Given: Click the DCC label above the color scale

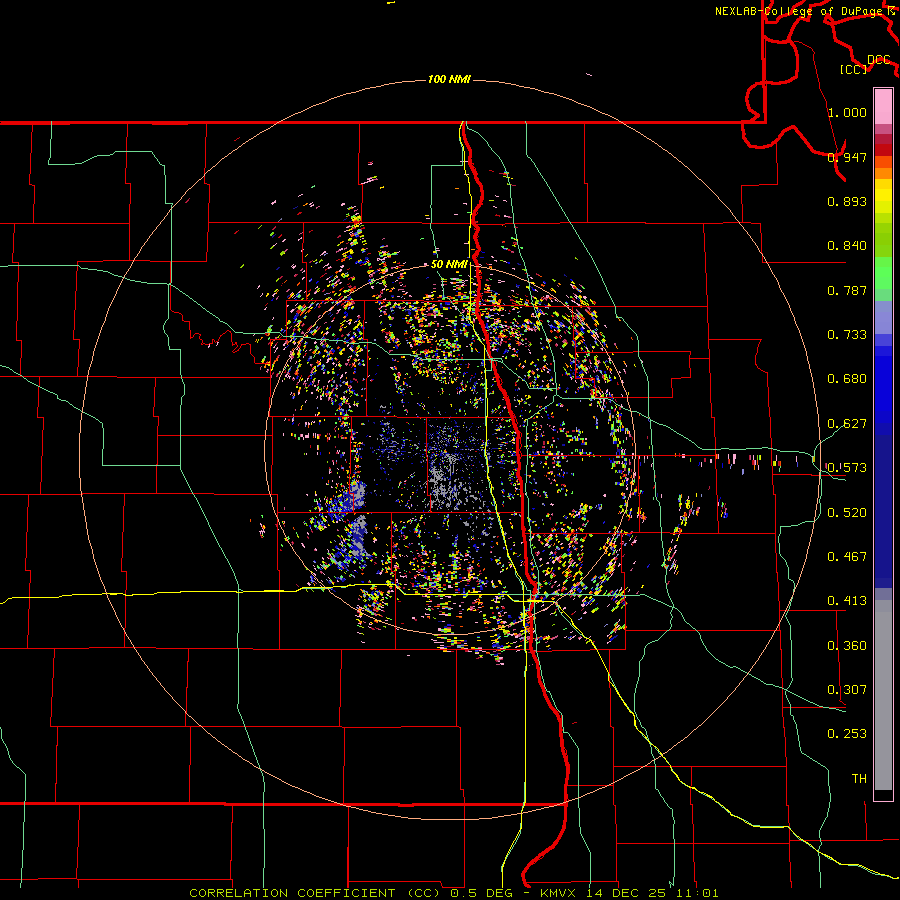Looking at the screenshot, I should point(878,60).
